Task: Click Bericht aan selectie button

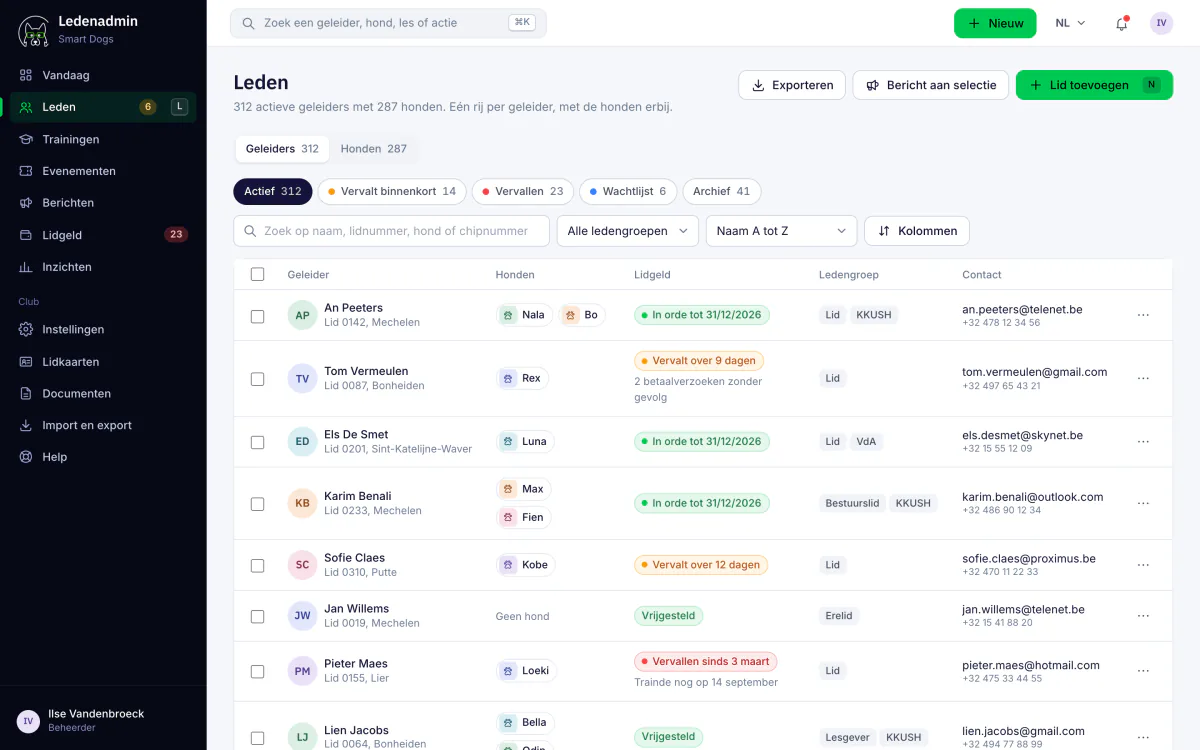Action: click(931, 85)
